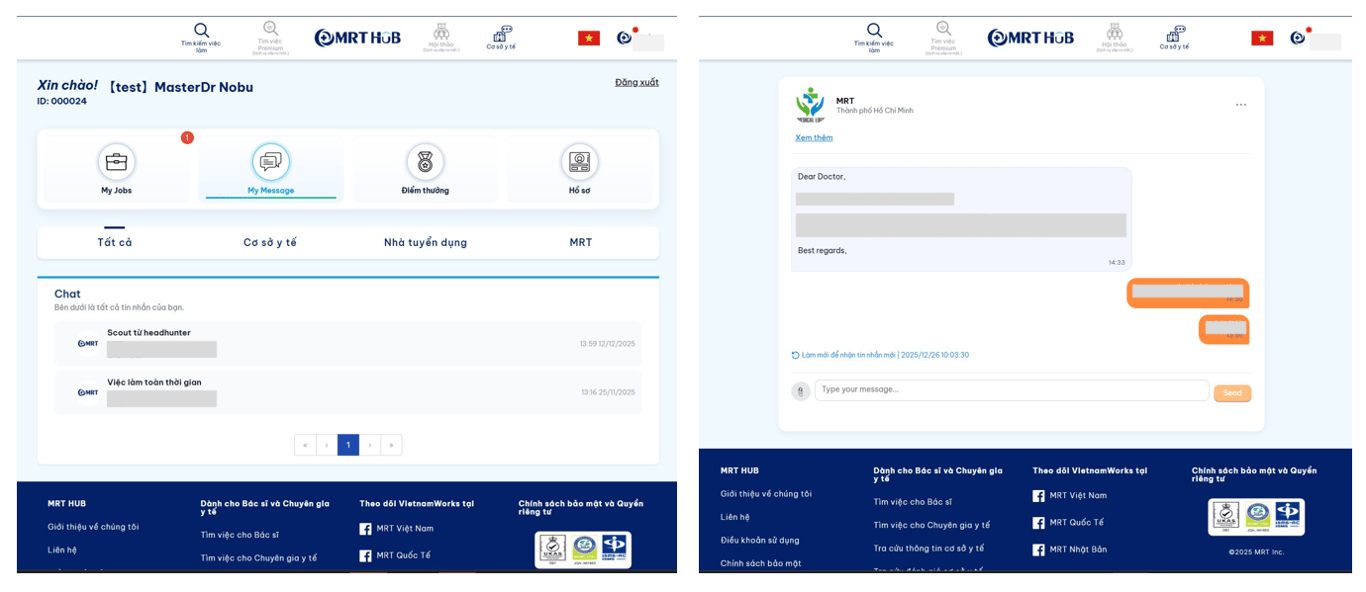
Task: Switch to the Nhà tuyển dụng tab
Action: click(425, 242)
